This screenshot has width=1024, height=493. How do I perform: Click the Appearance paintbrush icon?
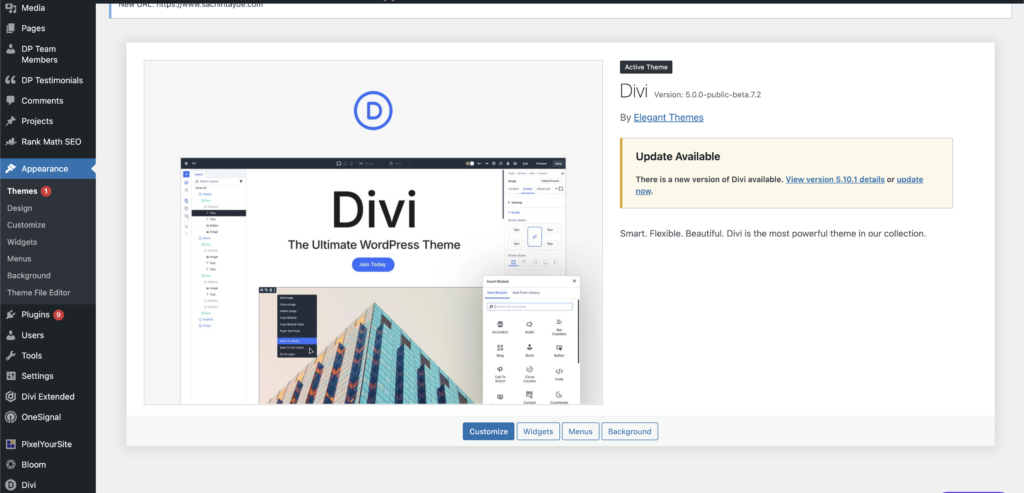click(x=10, y=168)
